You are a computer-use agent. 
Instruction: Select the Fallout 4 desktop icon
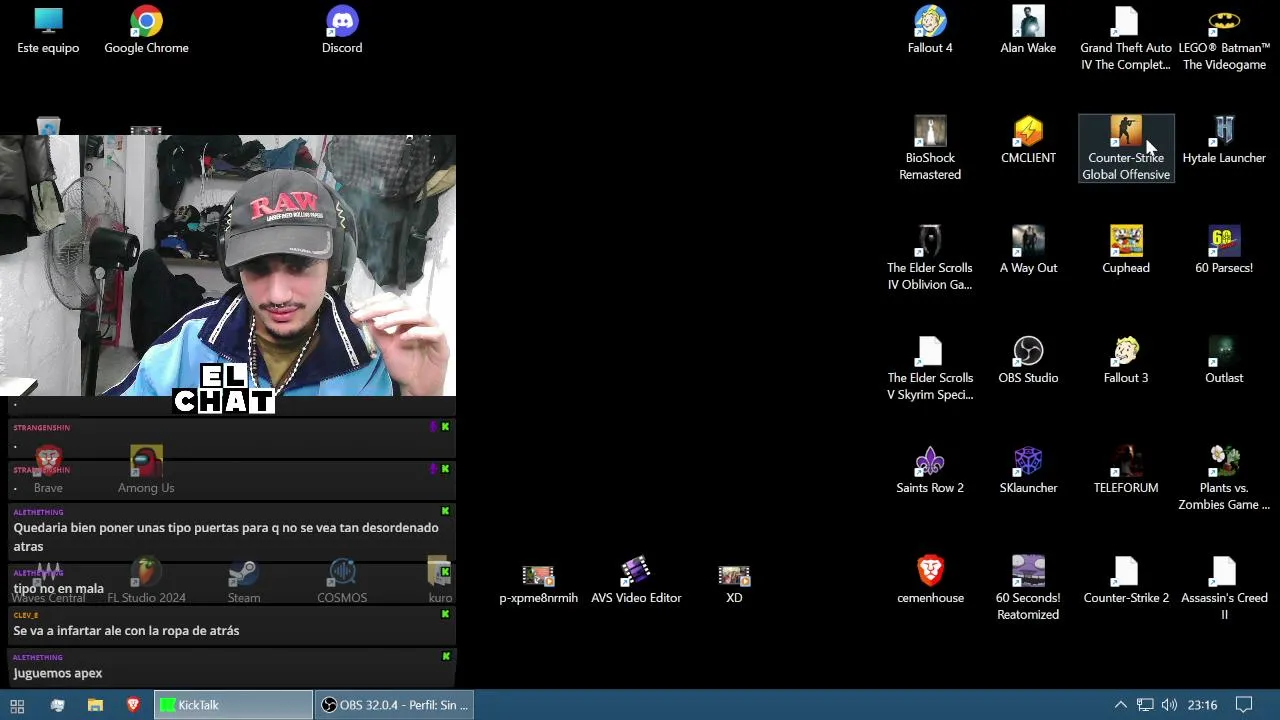(930, 31)
